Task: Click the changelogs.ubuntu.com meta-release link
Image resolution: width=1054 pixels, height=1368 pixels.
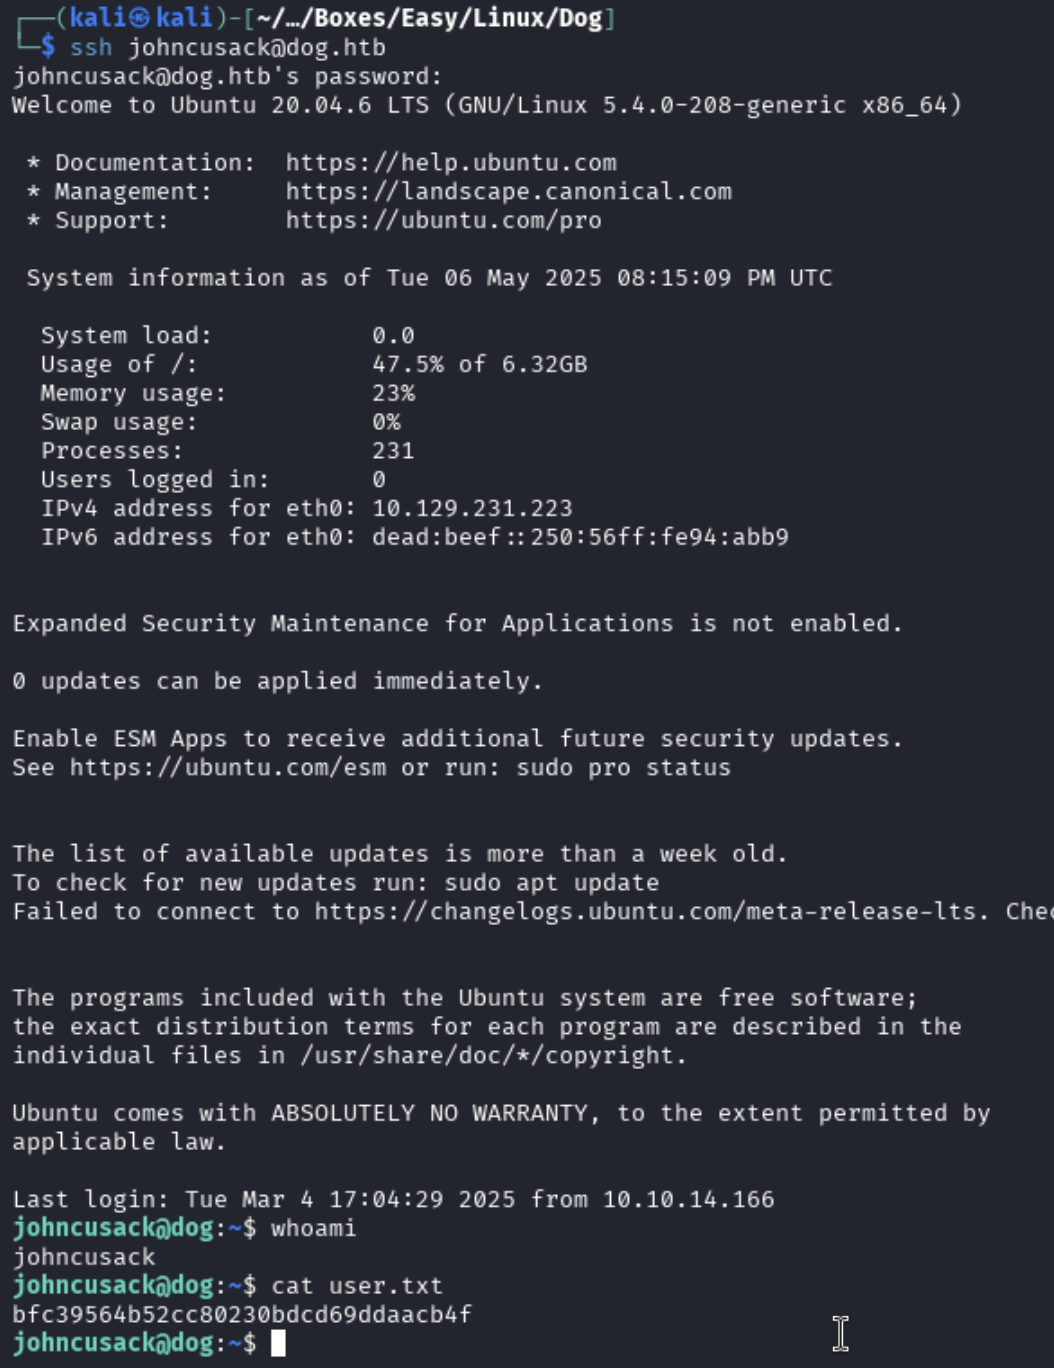Action: (x=652, y=912)
